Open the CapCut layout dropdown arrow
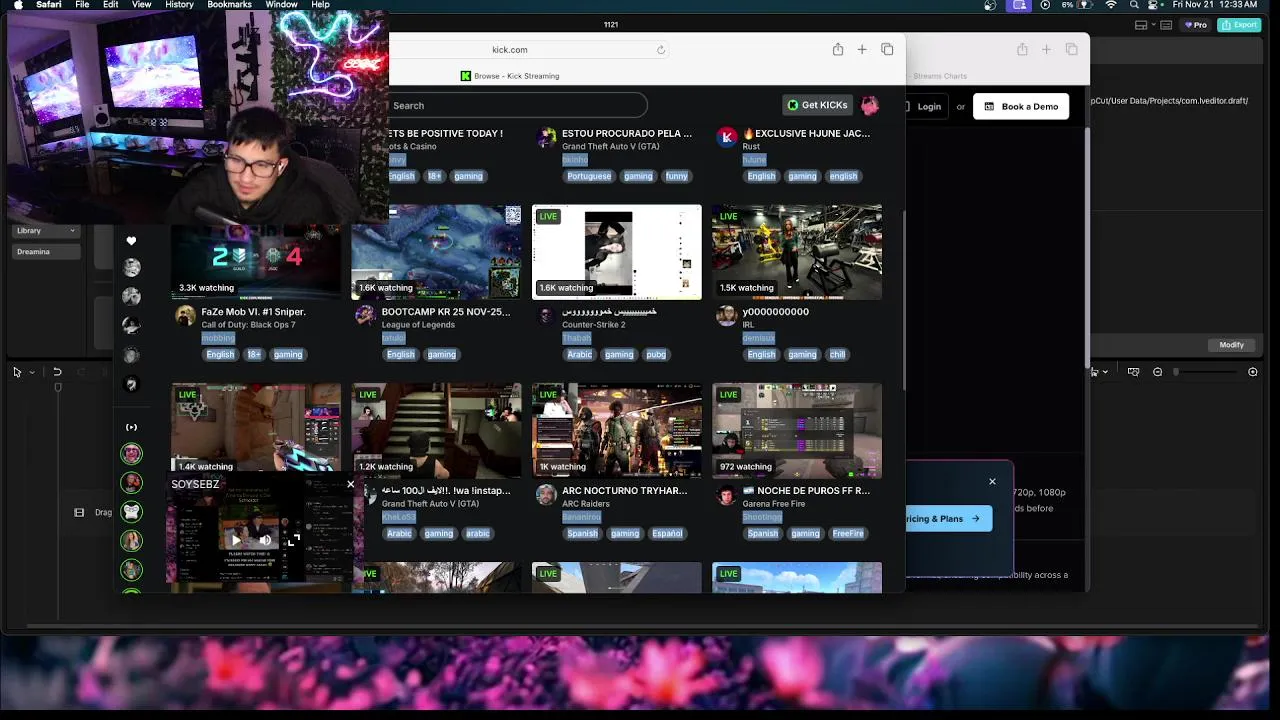This screenshot has height=720, width=1280. point(1155,25)
